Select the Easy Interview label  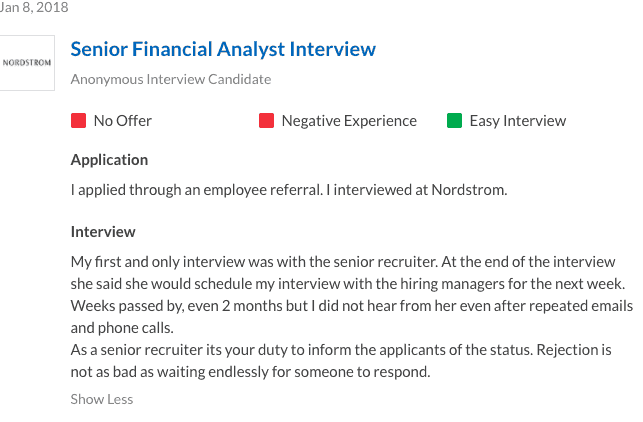click(x=518, y=121)
